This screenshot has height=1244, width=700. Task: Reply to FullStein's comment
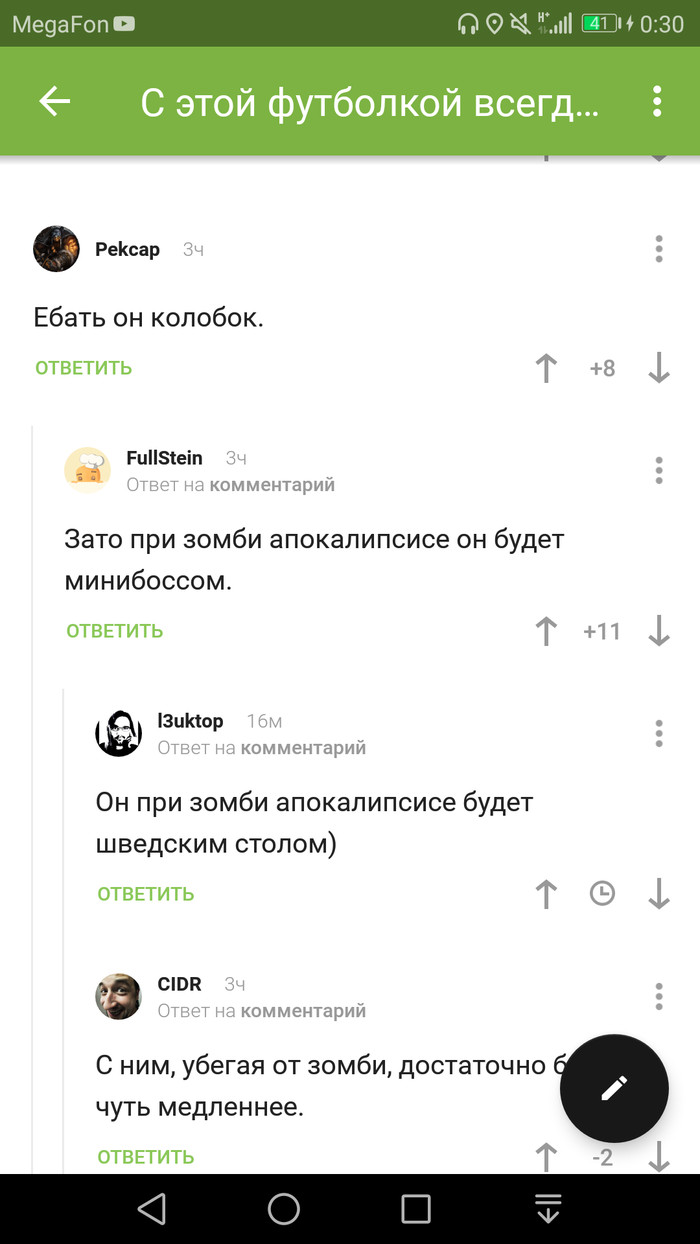click(x=115, y=631)
